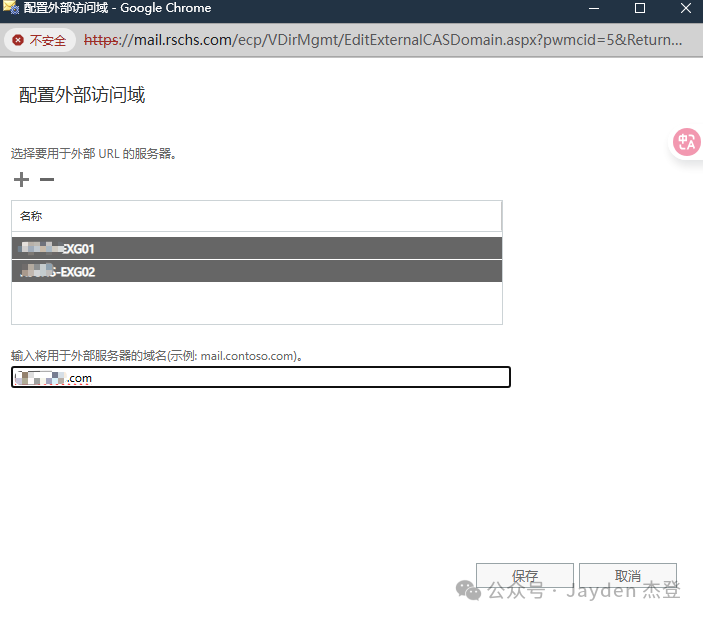The image size is (703, 618).
Task: Click empty space below the server rows
Action: (x=256, y=303)
